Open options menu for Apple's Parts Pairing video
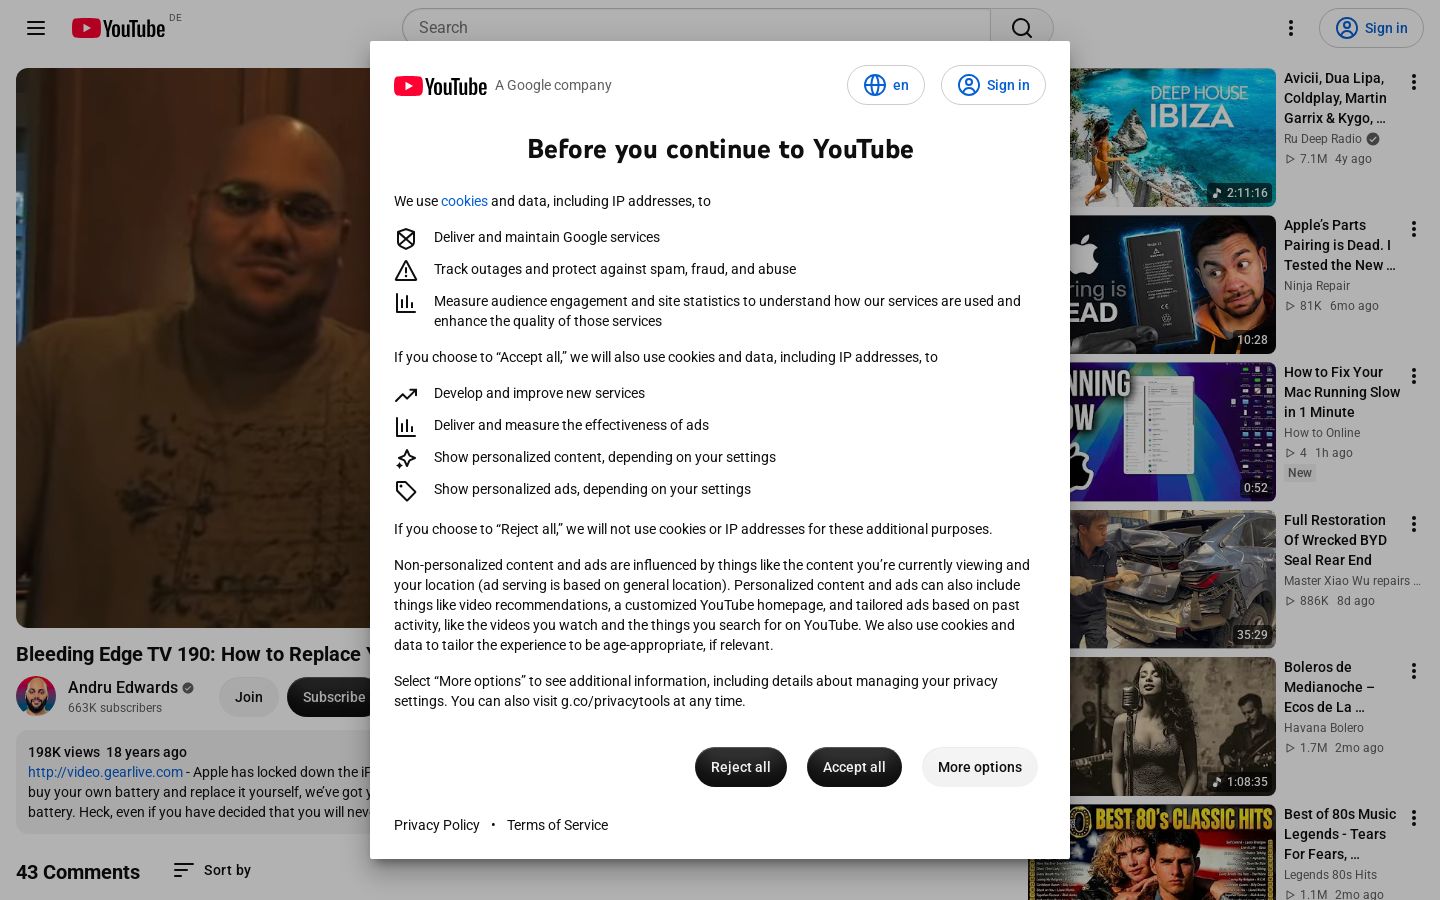The height and width of the screenshot is (900, 1440). tap(1414, 229)
